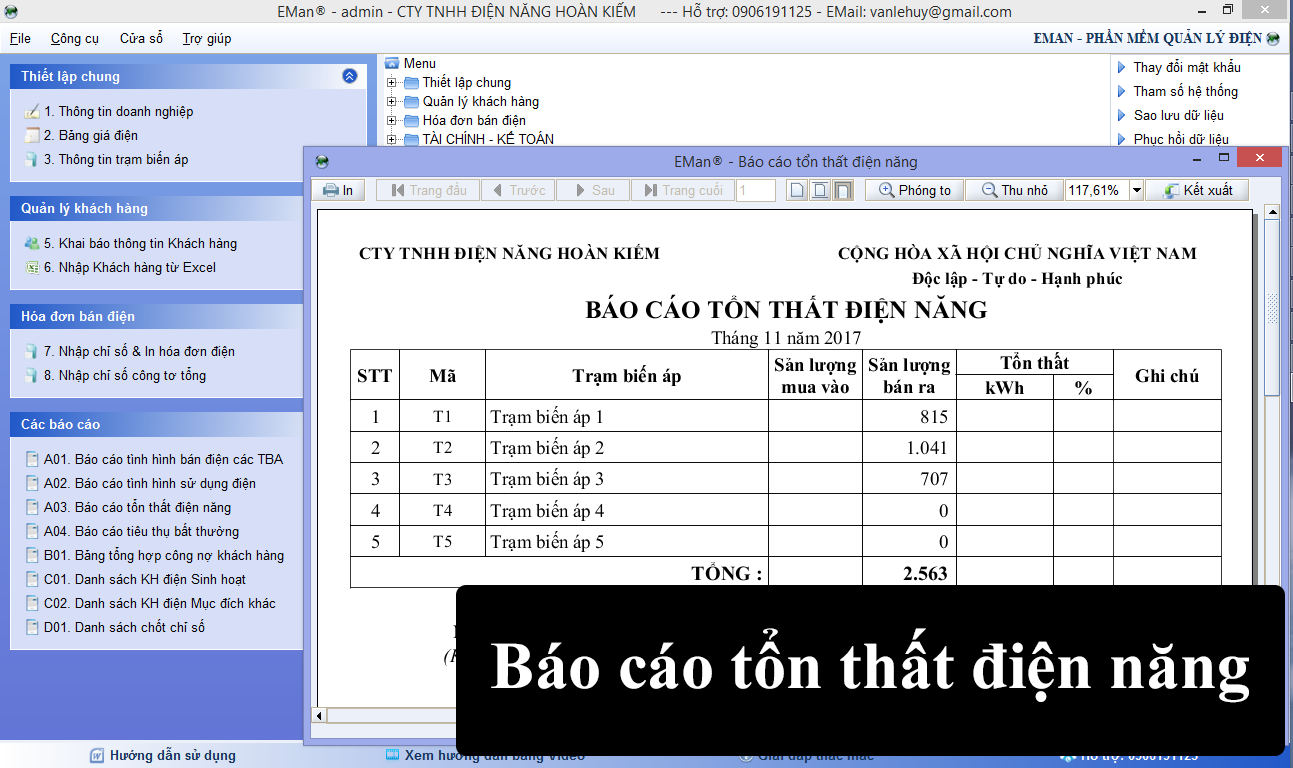Go to first page Trang đầu

click(428, 190)
